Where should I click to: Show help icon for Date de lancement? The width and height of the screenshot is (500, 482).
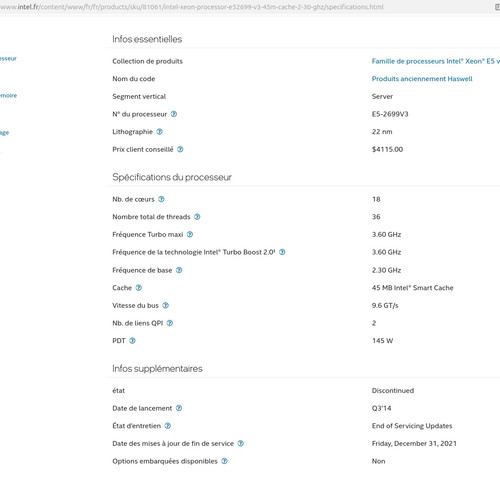[x=179, y=408]
